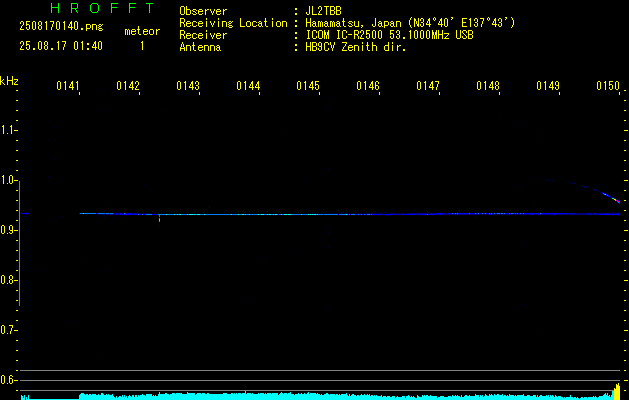Click the Antenna label
Image resolution: width=629 pixels, height=400 pixels.
coord(200,47)
